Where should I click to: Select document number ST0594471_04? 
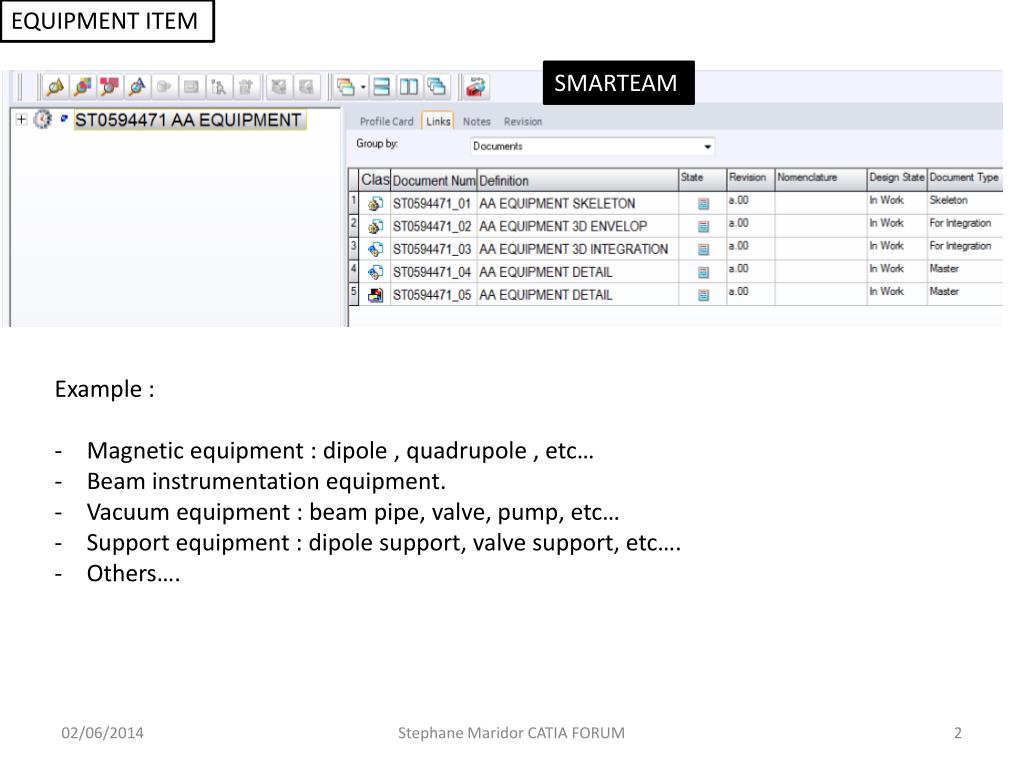click(432, 272)
